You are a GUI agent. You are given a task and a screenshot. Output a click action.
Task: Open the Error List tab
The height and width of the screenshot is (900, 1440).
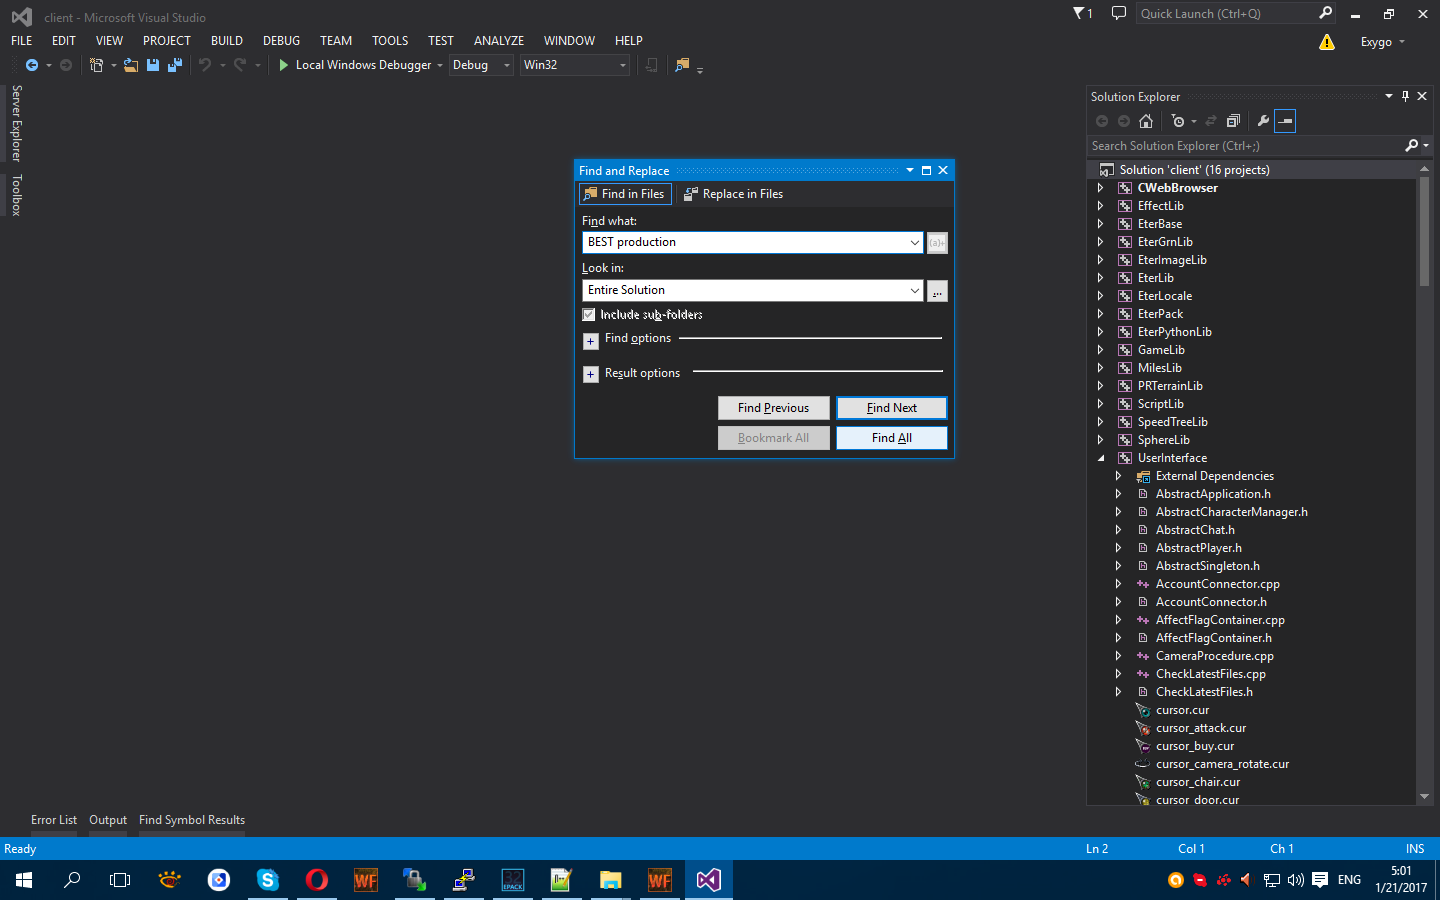[54, 820]
